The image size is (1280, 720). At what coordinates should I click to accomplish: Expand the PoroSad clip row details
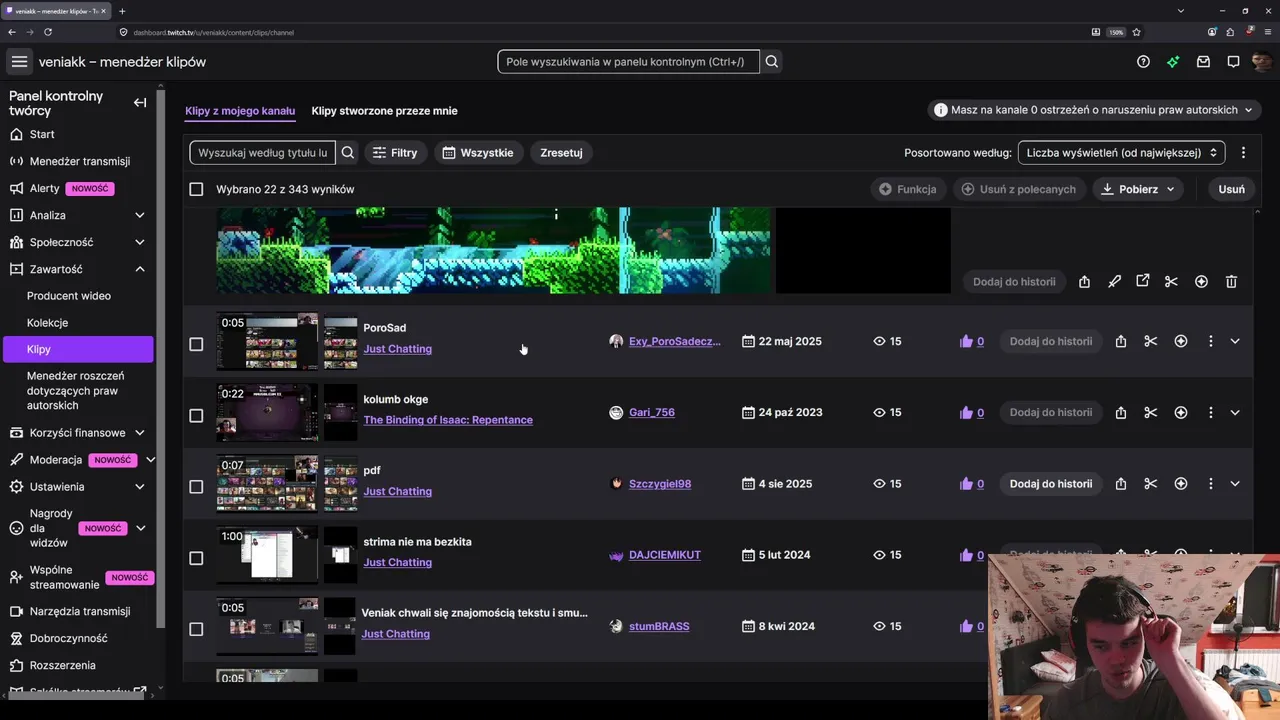click(1235, 341)
